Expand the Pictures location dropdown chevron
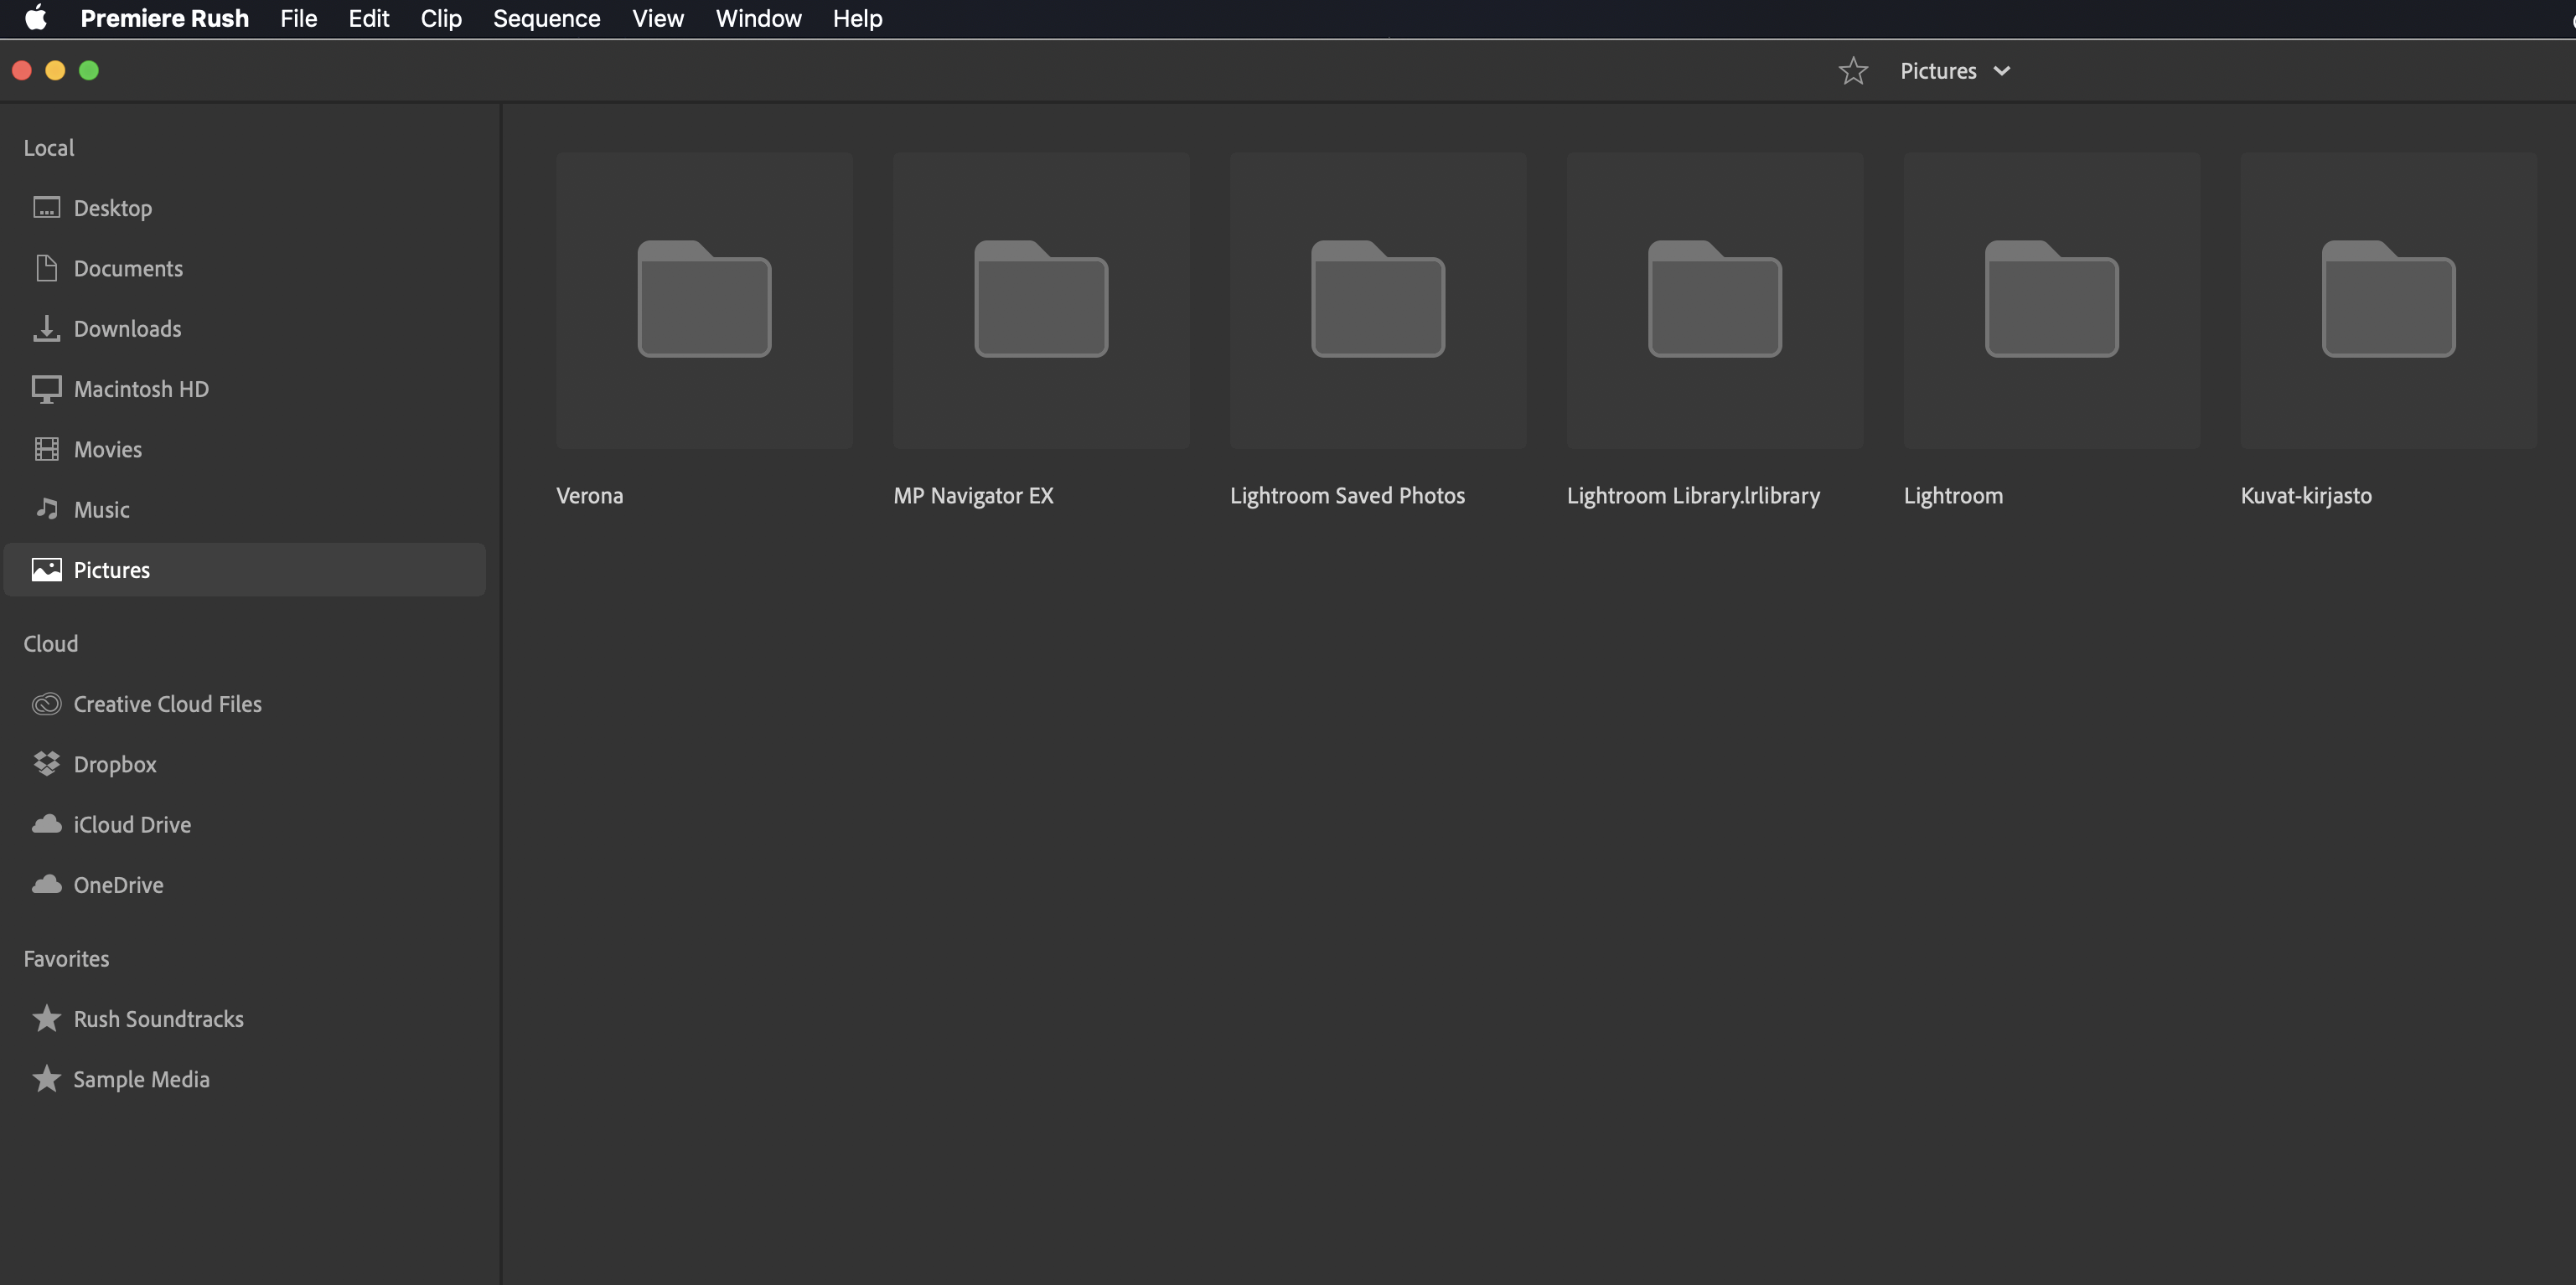The image size is (2576, 1285). point(2001,71)
